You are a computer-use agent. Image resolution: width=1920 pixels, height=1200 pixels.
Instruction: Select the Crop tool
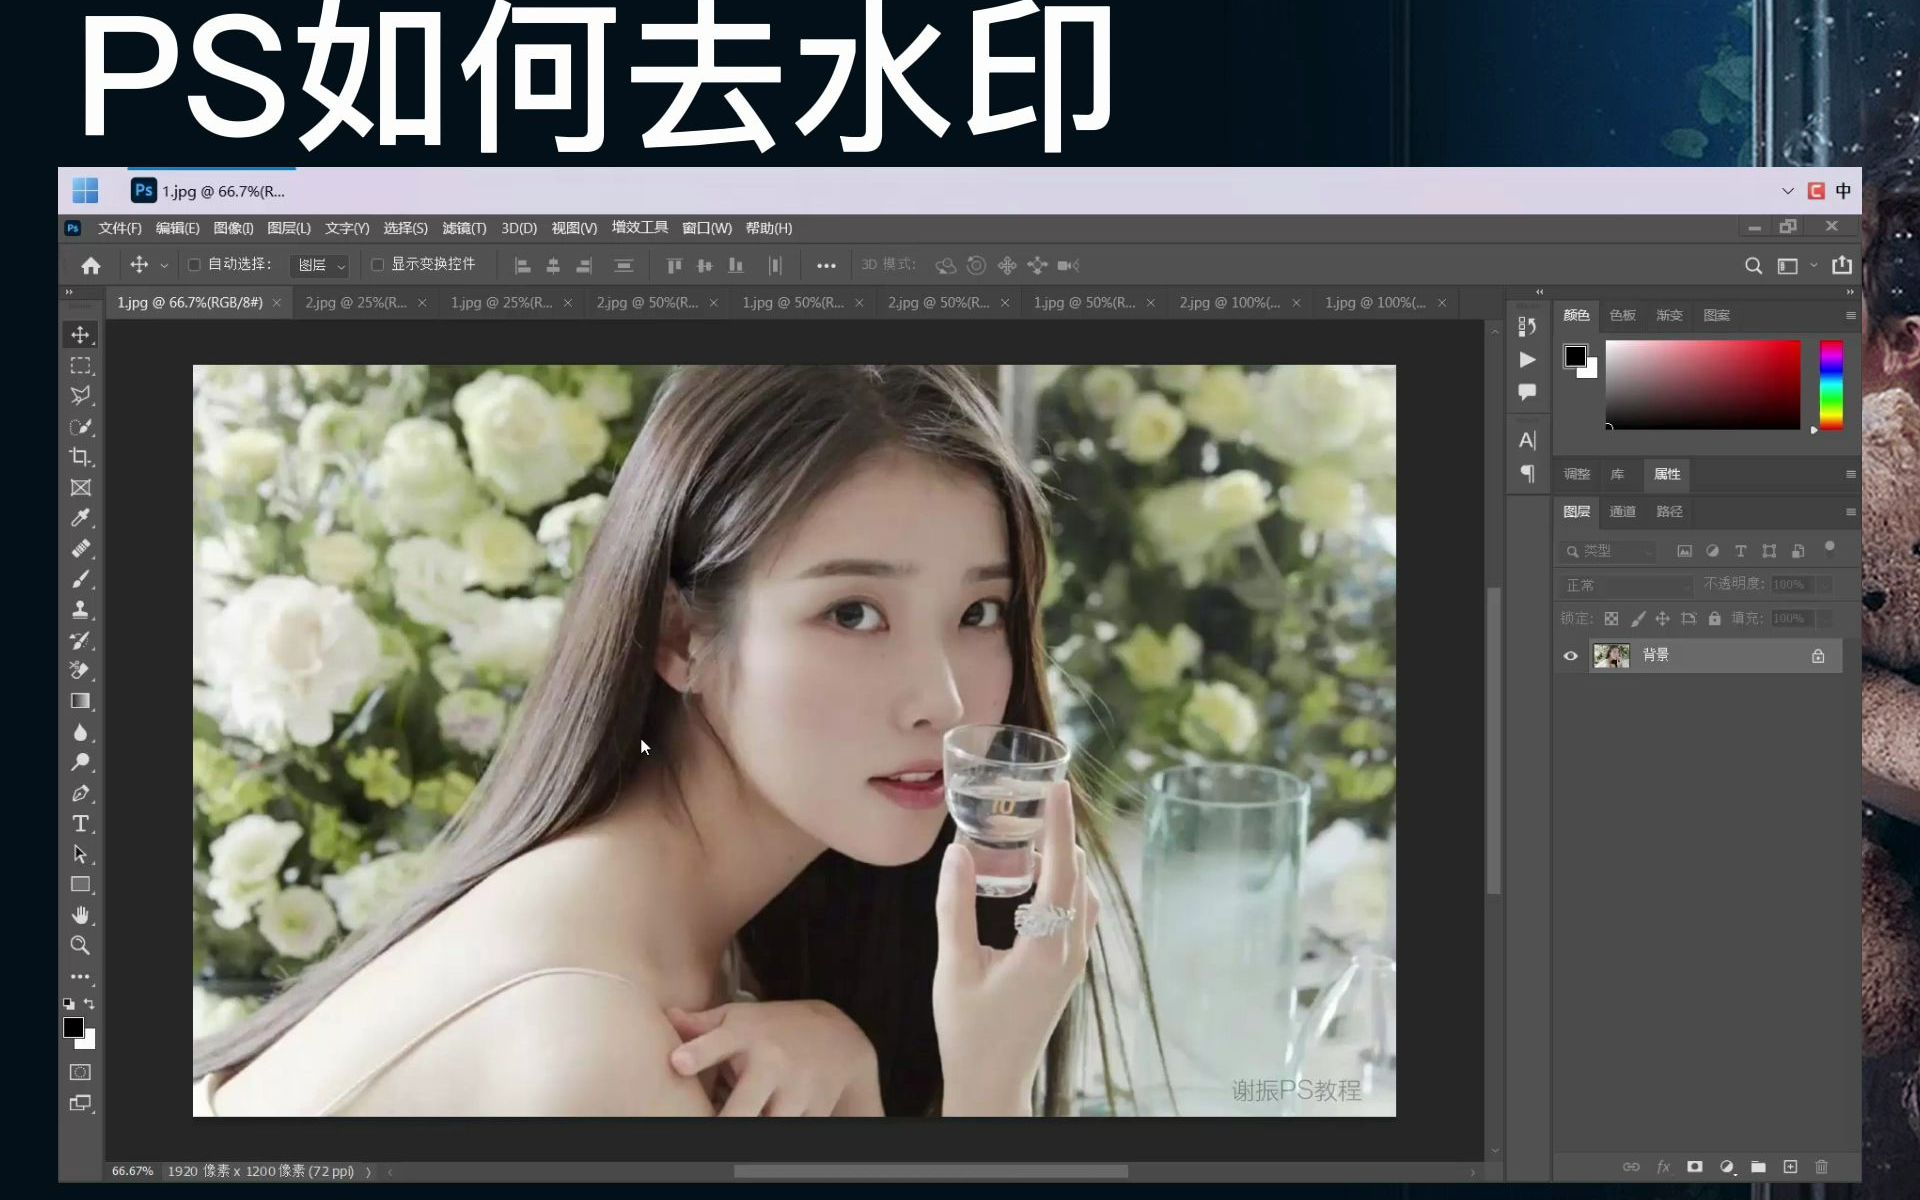pyautogui.click(x=81, y=457)
